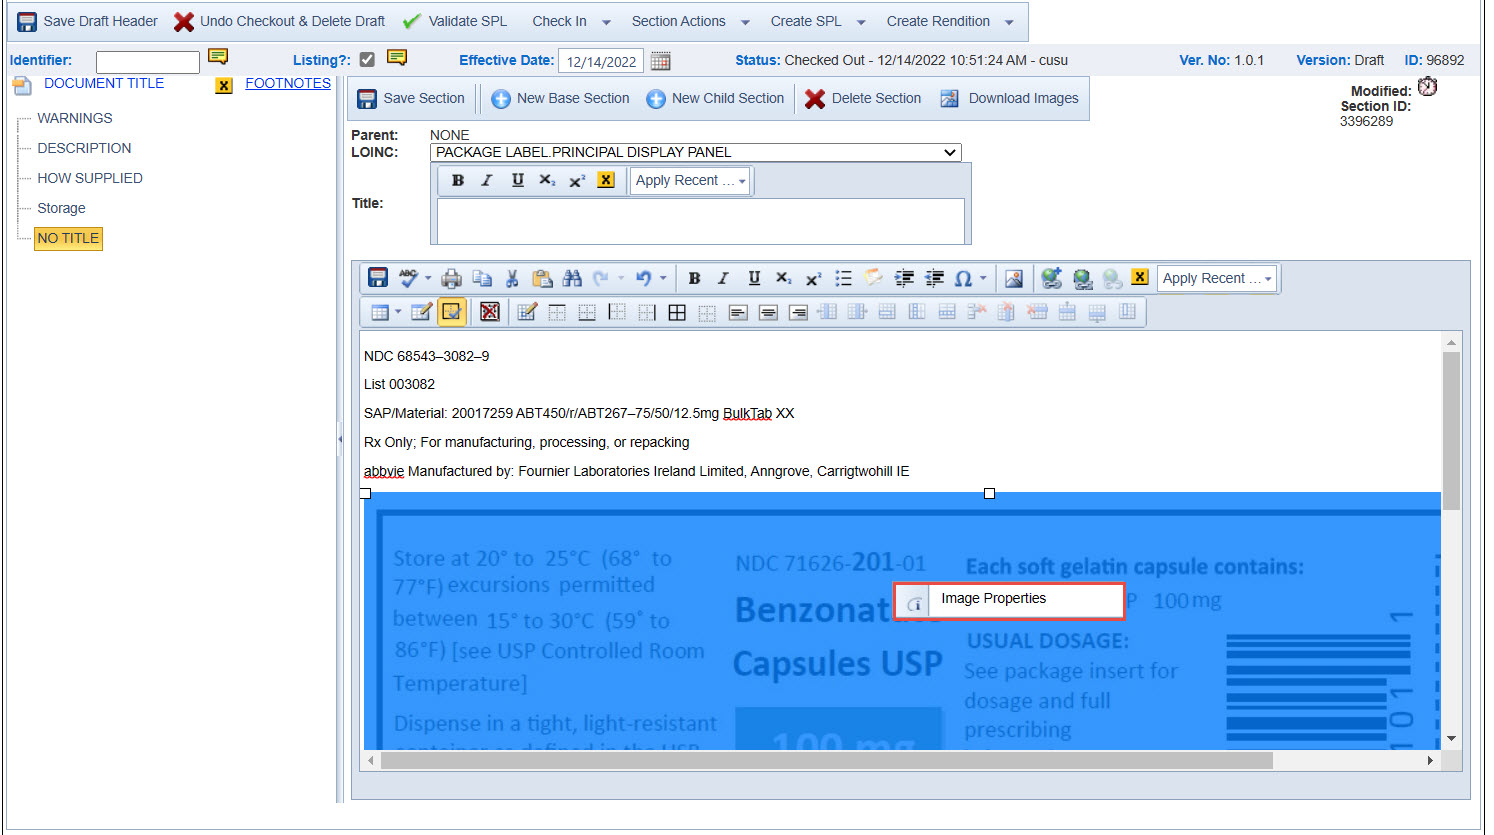Click the paste clipboard icon
The image size is (1494, 835).
pos(542,278)
